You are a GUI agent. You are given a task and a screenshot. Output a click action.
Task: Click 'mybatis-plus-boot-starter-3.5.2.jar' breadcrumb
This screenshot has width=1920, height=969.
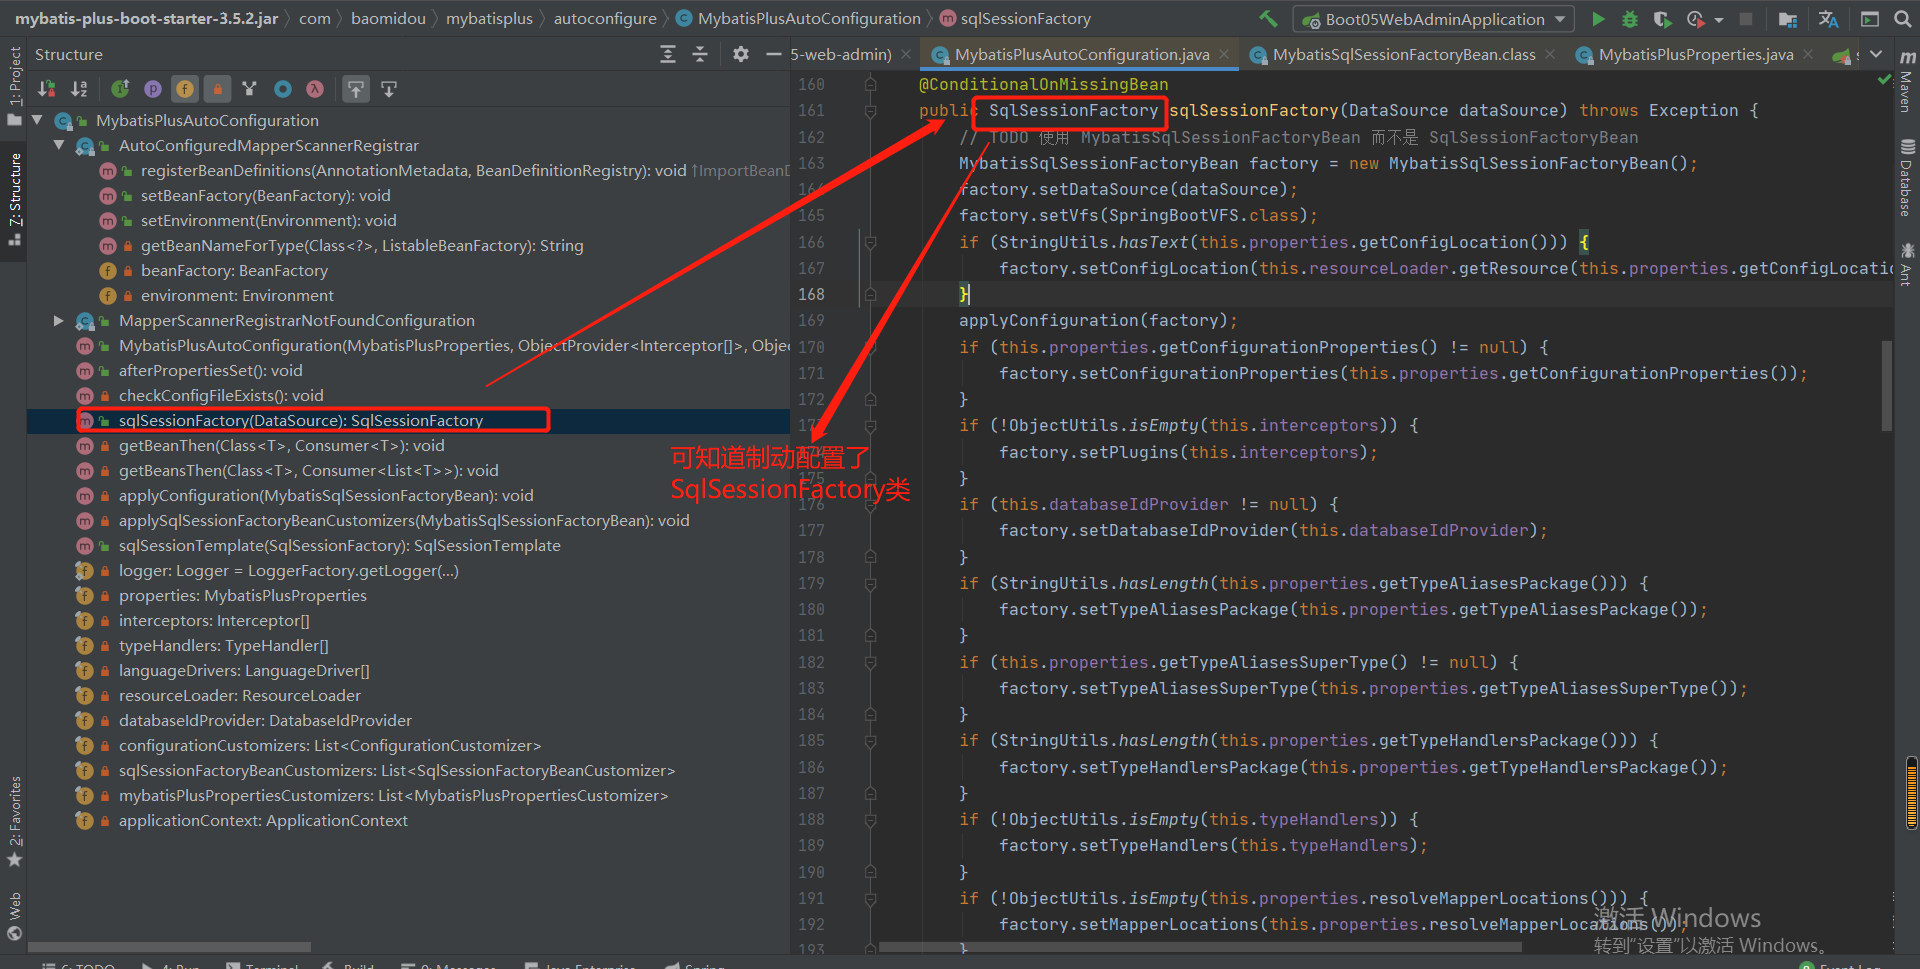pyautogui.click(x=146, y=18)
